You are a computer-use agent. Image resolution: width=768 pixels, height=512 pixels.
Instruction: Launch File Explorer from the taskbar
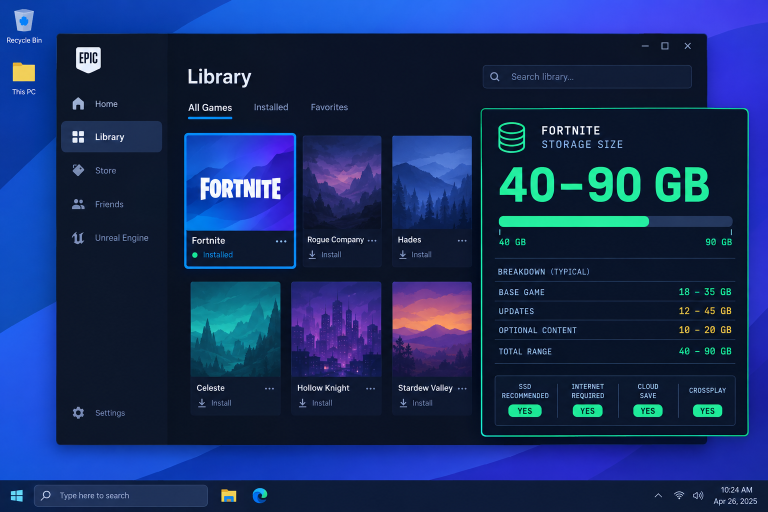(x=228, y=496)
